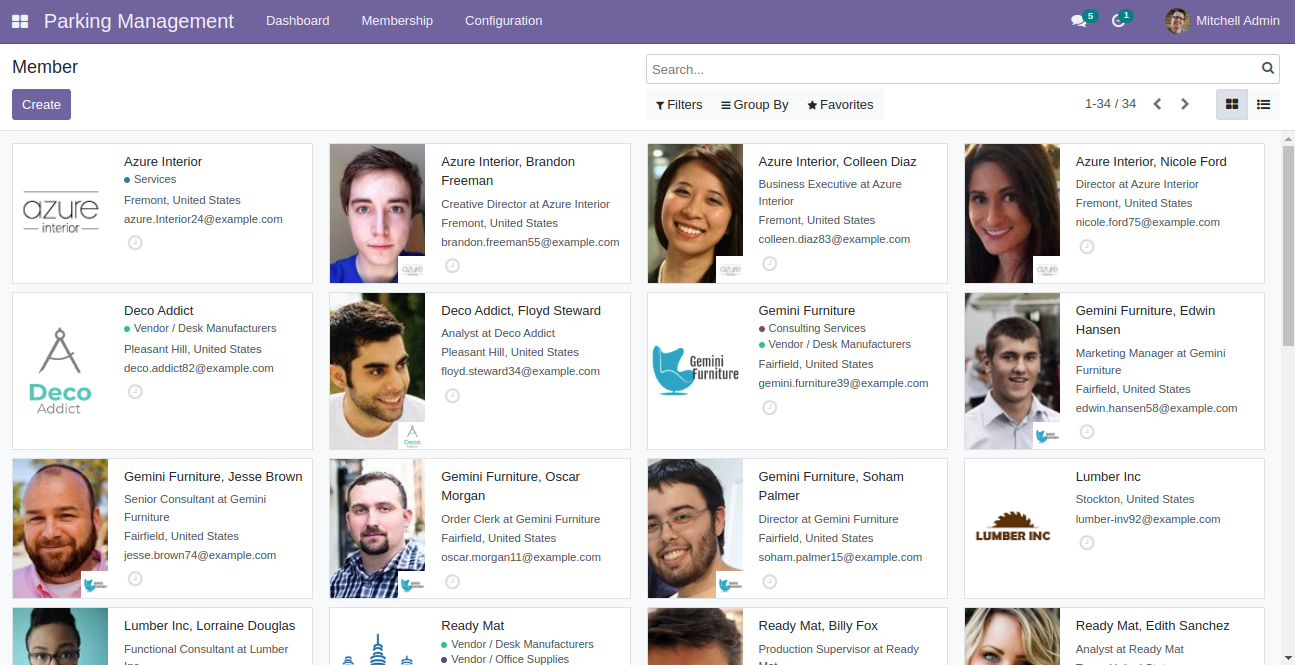Open Brandon Freeman's photo
Image resolution: width=1295 pixels, height=665 pixels.
tap(378, 213)
